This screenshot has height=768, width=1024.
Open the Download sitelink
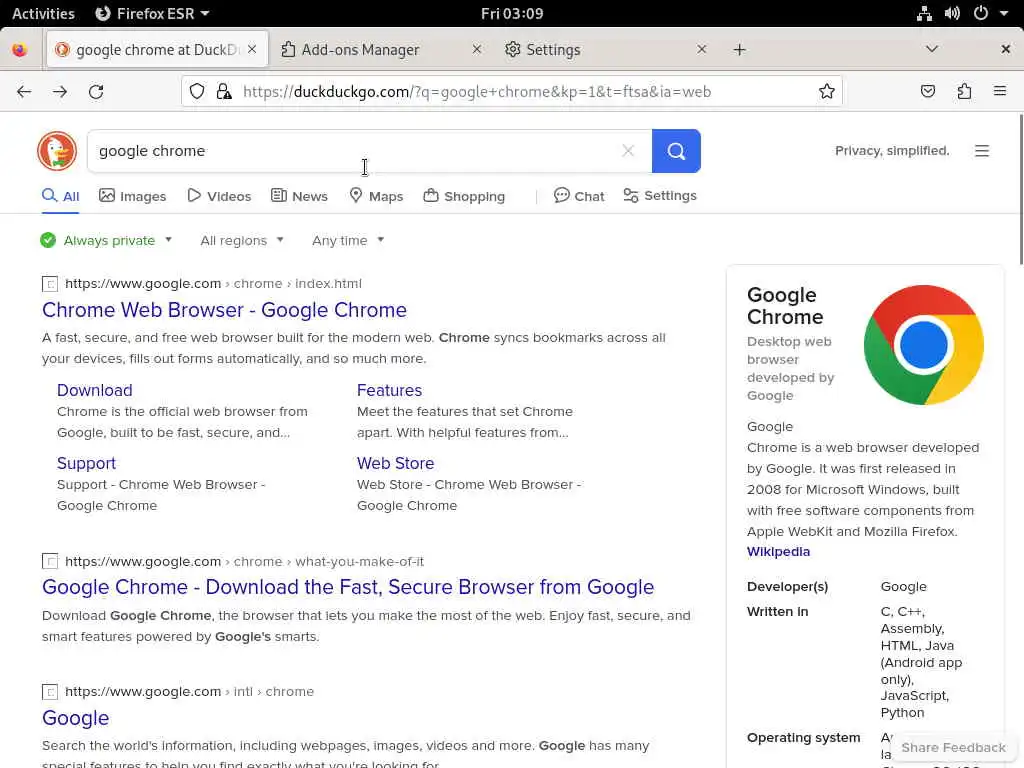pyautogui.click(x=95, y=390)
